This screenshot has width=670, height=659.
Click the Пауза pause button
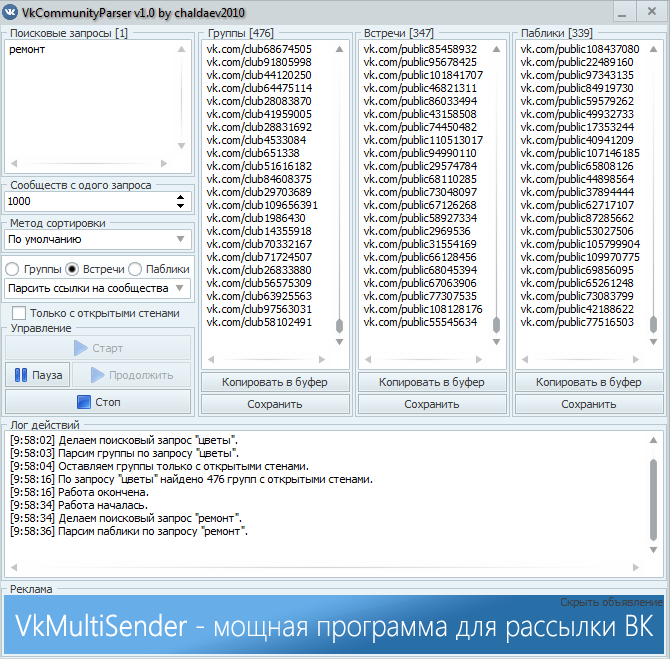coord(38,375)
